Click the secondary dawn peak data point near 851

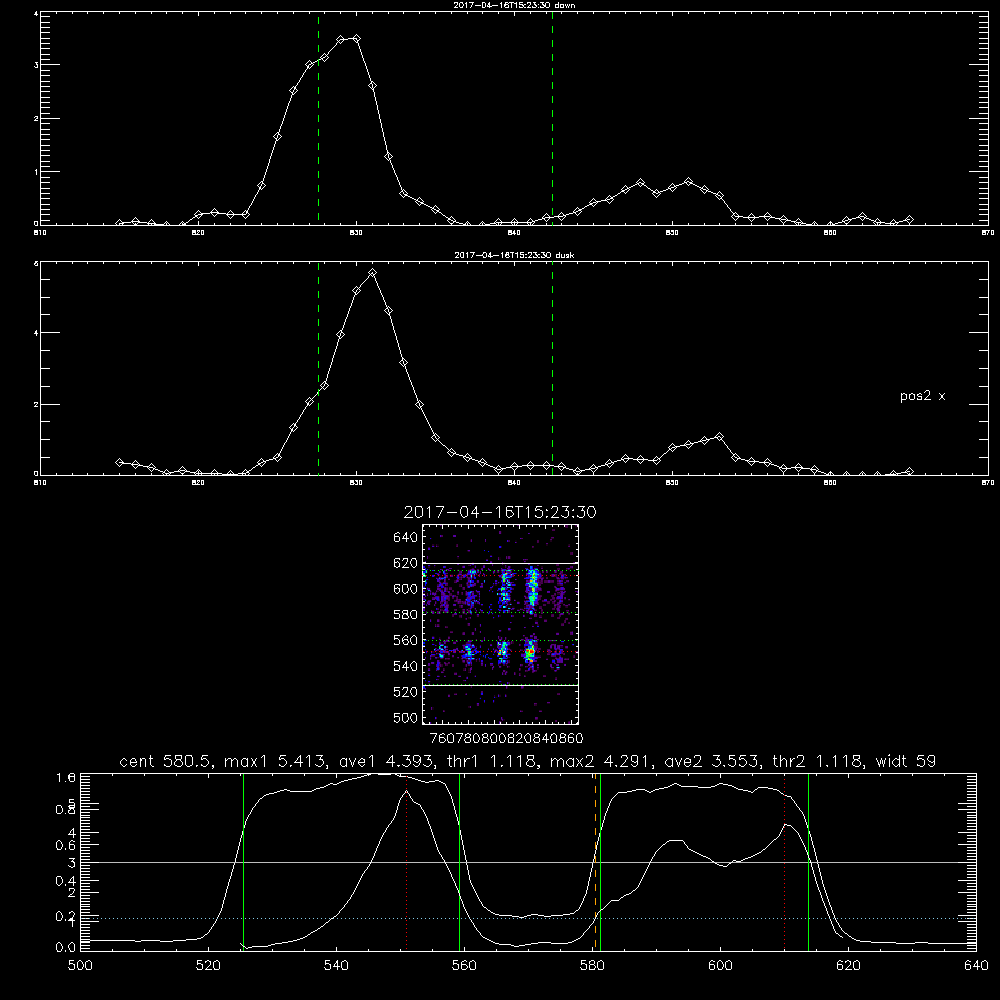tap(688, 182)
